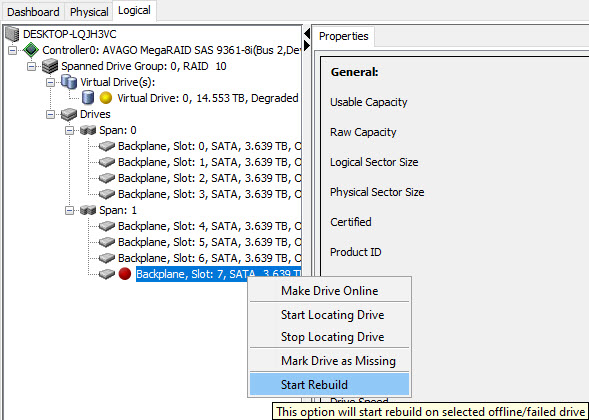The image size is (589, 420).
Task: Click the Virtual Drive(s) cylinders icon
Action: tap(69, 82)
